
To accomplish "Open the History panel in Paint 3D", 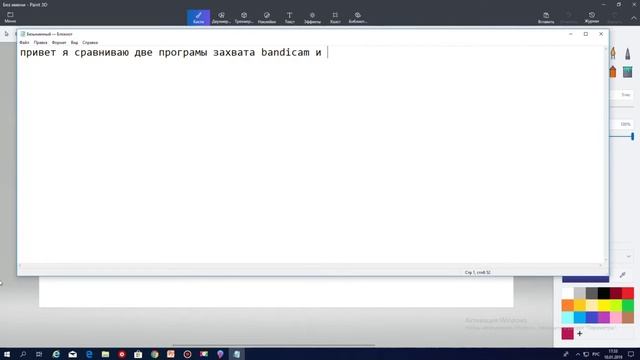I will click(592, 18).
